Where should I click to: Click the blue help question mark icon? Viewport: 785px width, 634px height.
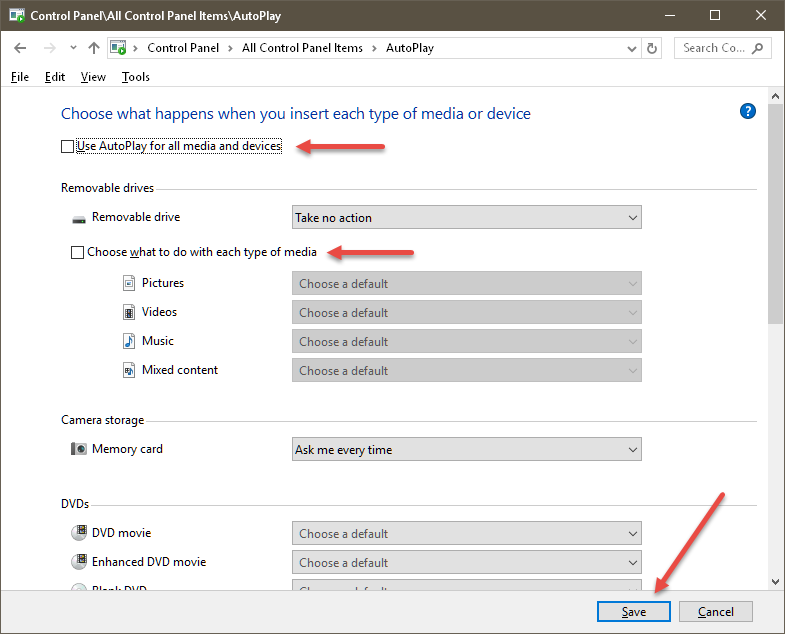747,111
